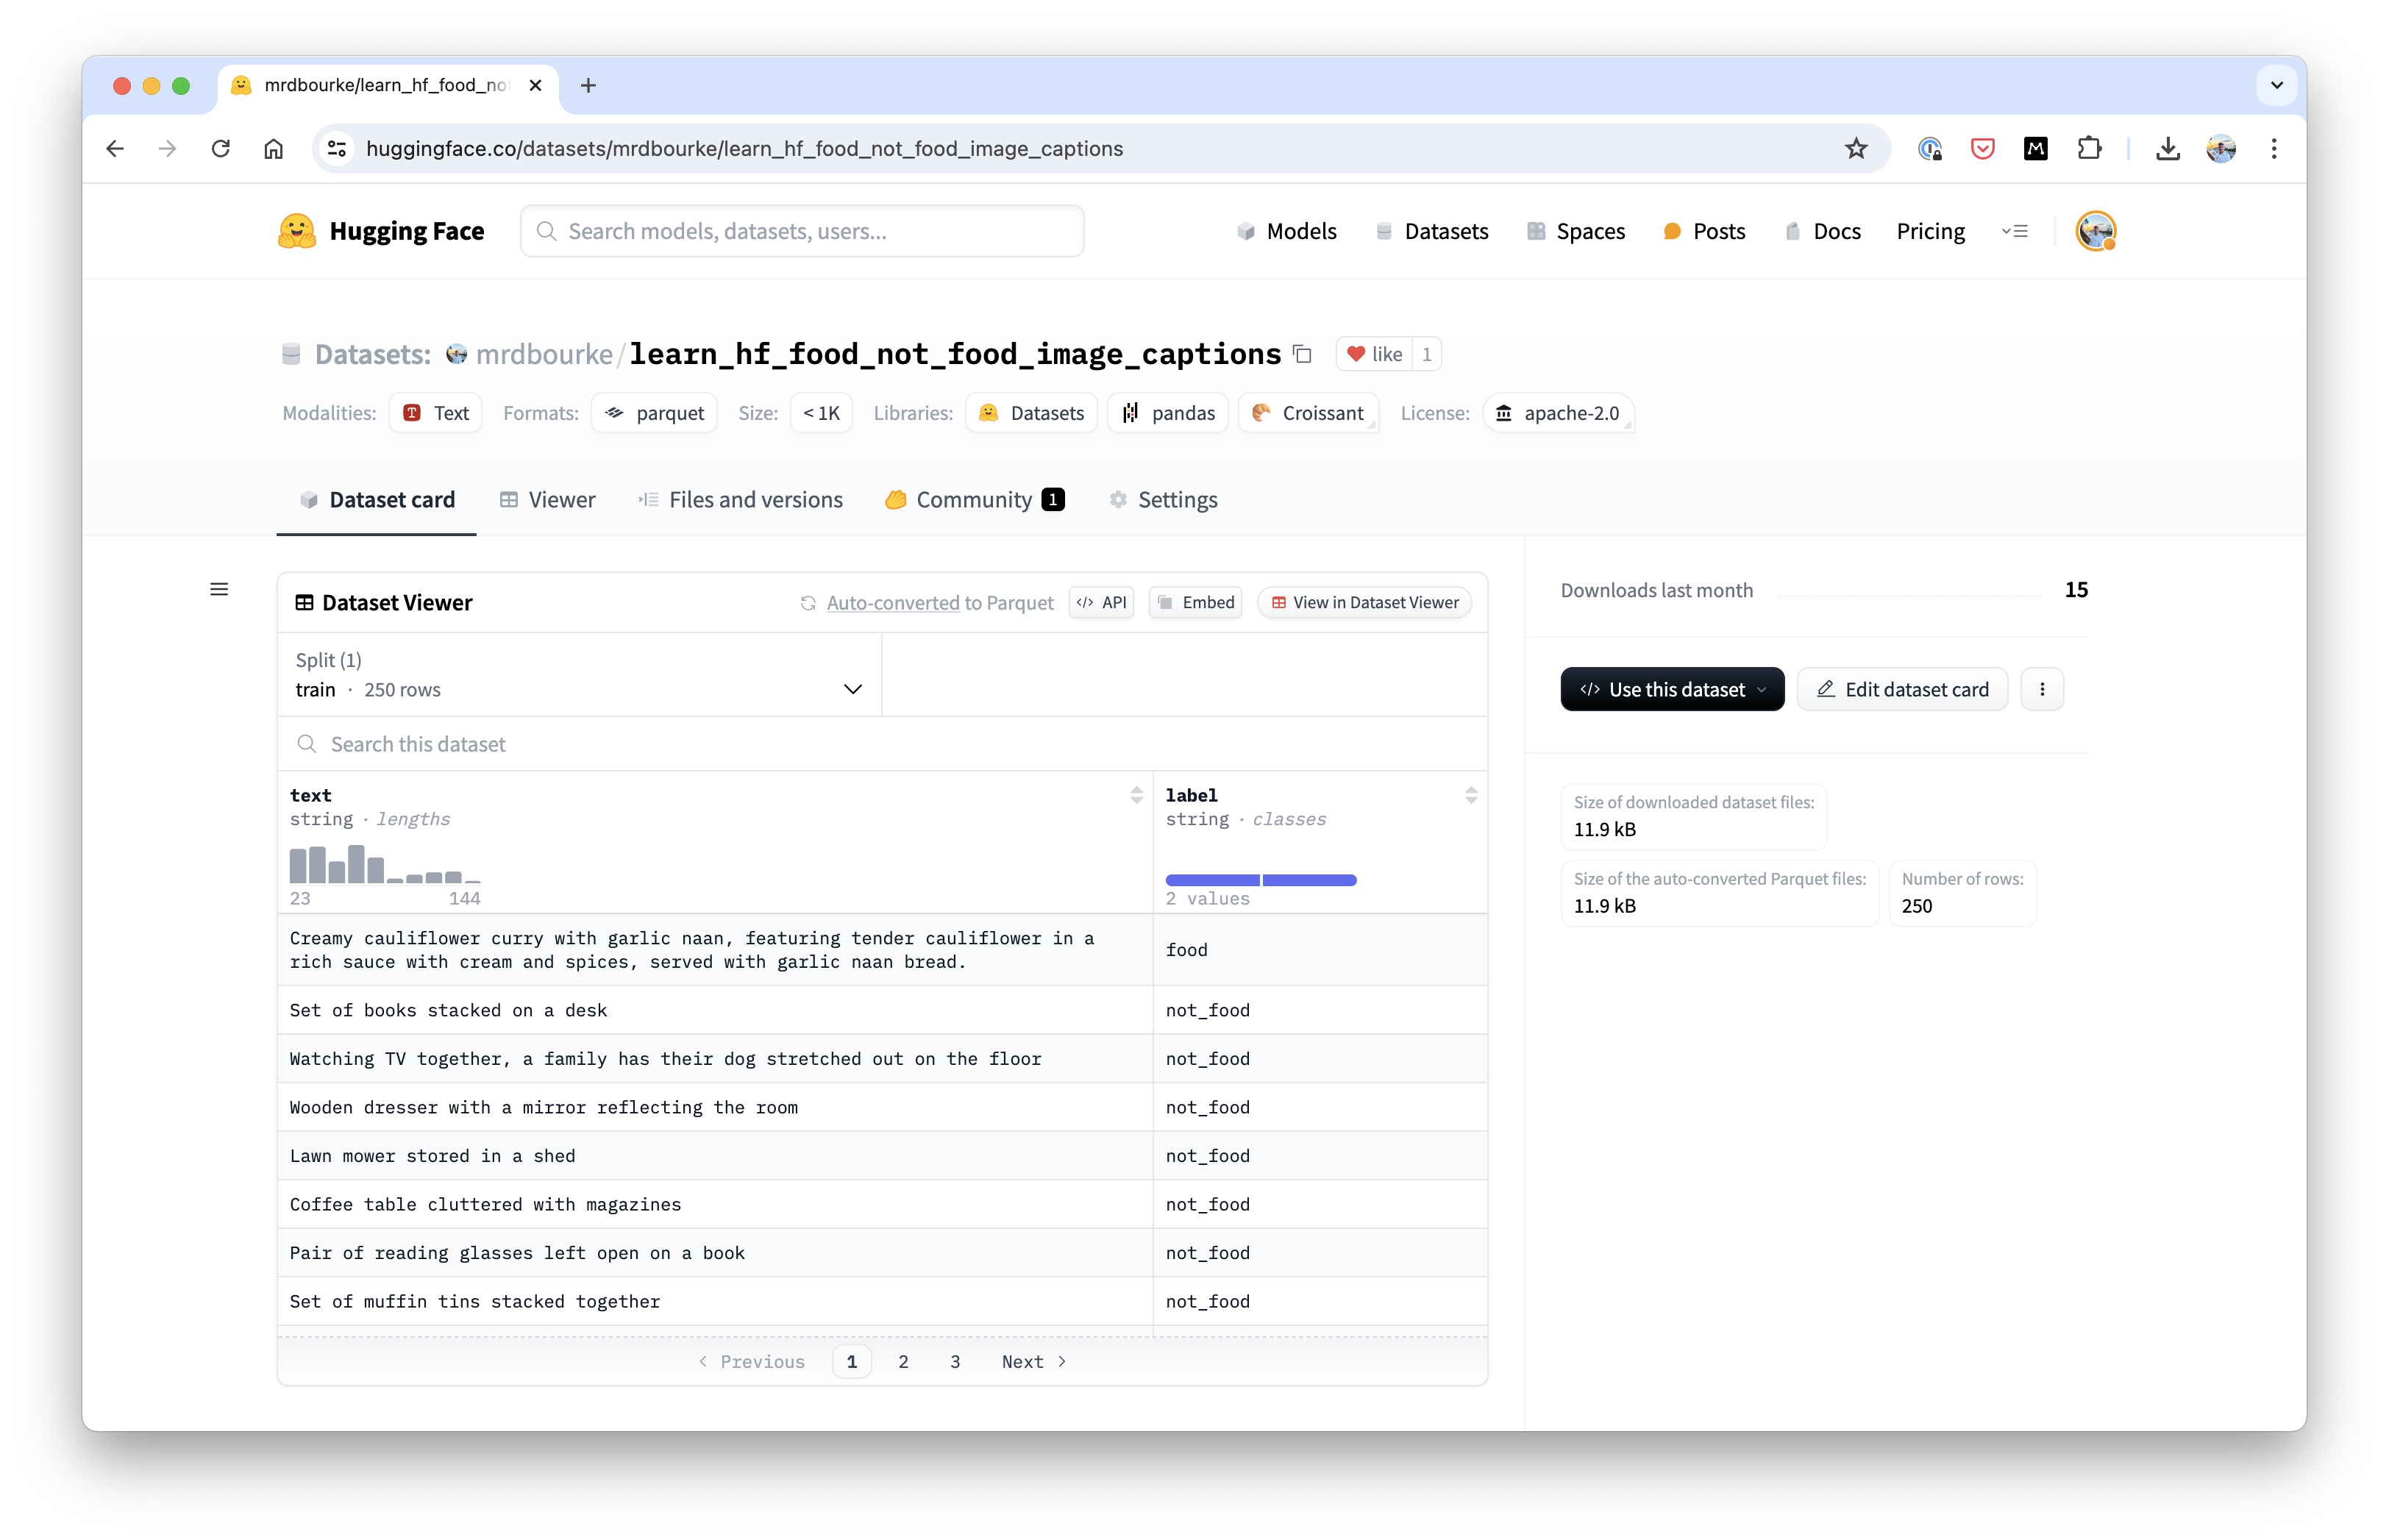The height and width of the screenshot is (1540, 2389).
Task: Click the label classes distribution bar
Action: [x=1260, y=880]
